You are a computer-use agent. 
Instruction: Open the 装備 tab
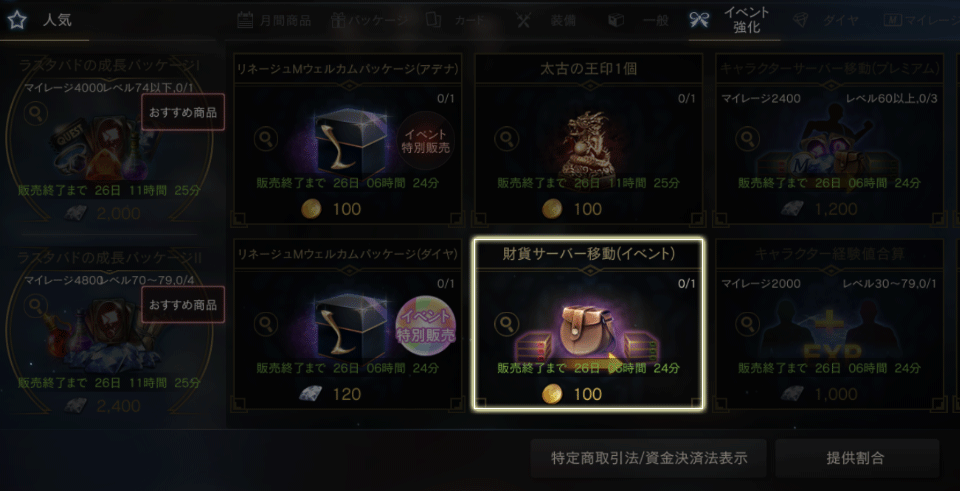[546, 20]
